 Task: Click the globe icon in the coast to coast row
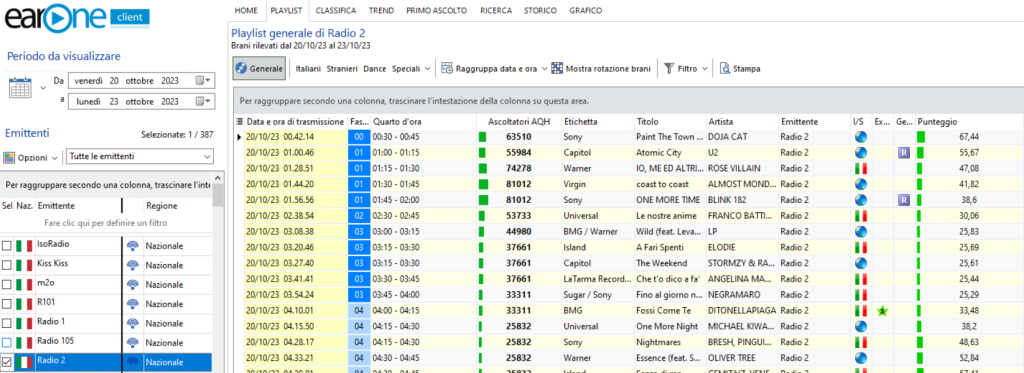(861, 184)
